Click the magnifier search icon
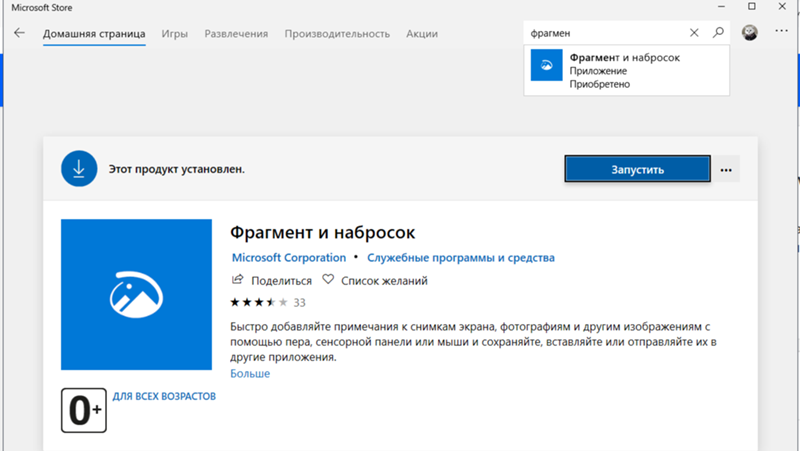This screenshot has height=451, width=800. click(x=718, y=33)
